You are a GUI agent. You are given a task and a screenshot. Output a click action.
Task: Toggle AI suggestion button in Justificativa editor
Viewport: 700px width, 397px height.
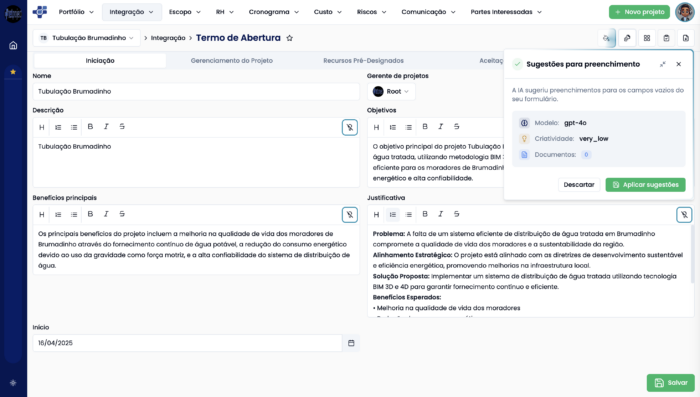(x=684, y=215)
